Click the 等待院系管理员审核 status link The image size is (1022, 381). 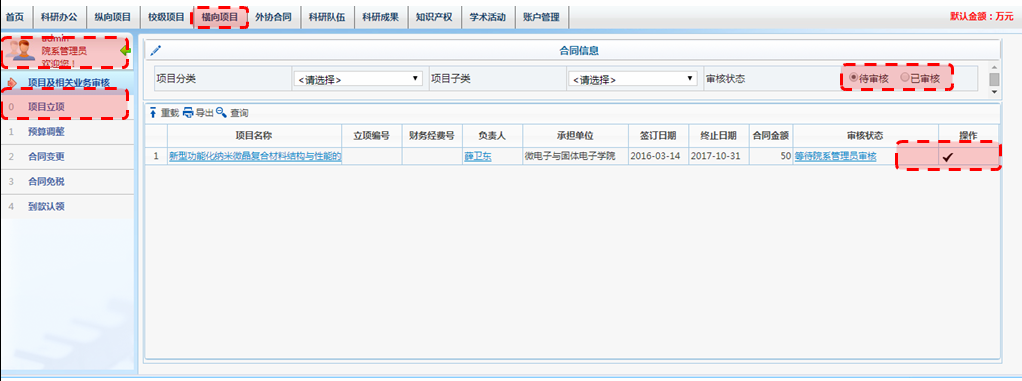click(x=836, y=156)
